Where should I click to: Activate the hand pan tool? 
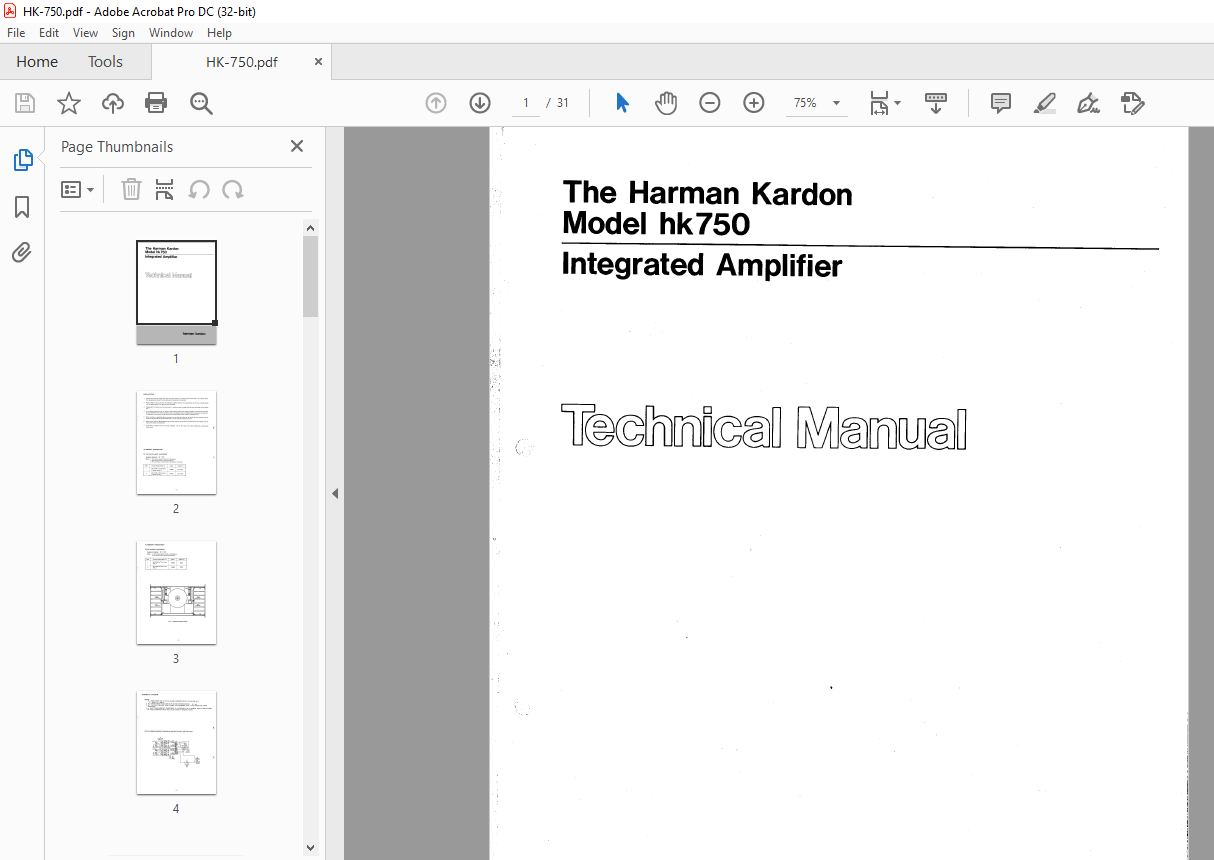click(x=666, y=103)
